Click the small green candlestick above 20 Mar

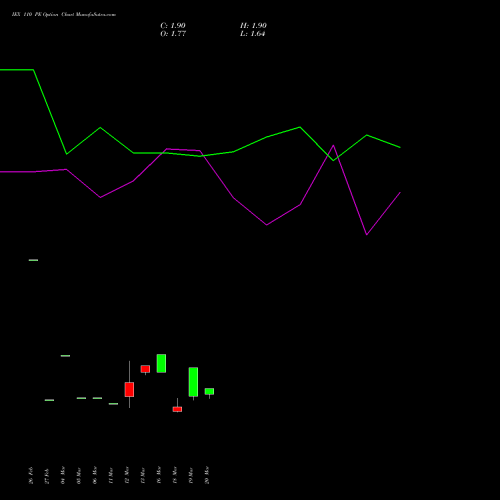click(x=209, y=391)
